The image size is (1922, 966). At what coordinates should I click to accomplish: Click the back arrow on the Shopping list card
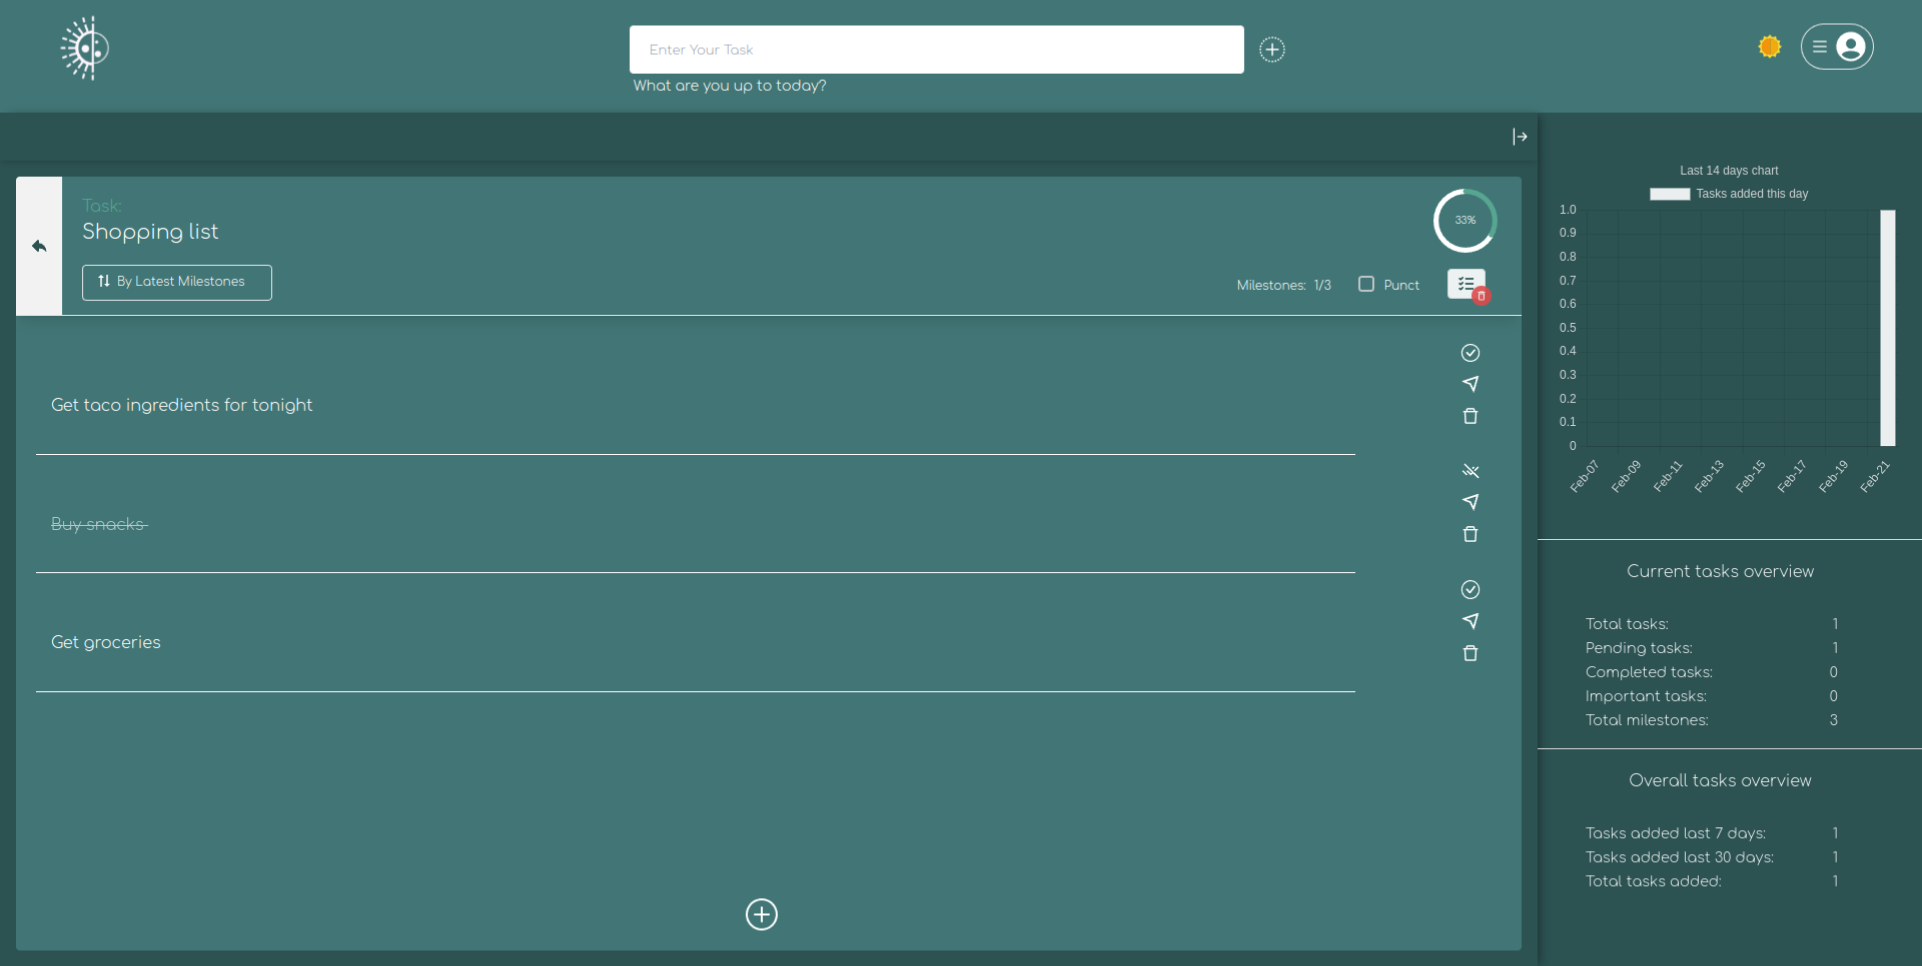39,246
